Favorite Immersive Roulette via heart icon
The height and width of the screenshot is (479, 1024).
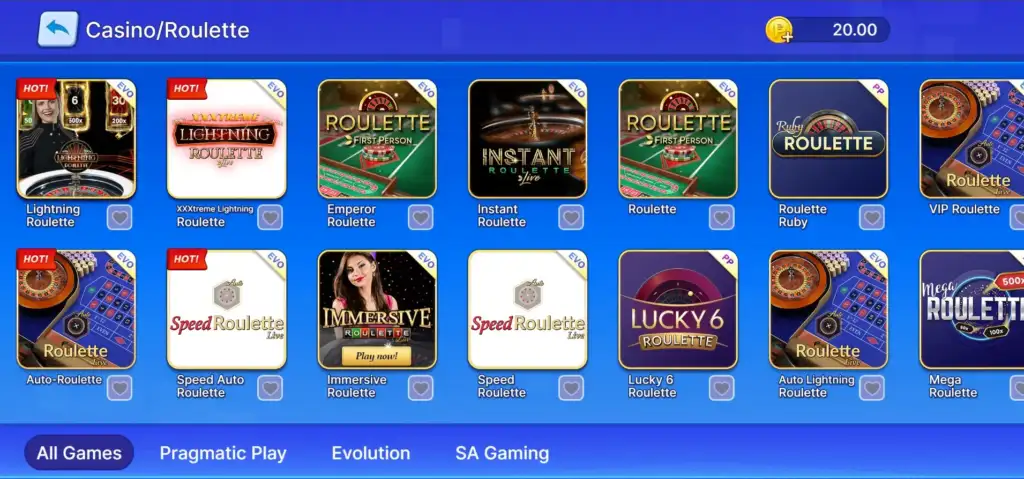(x=421, y=388)
